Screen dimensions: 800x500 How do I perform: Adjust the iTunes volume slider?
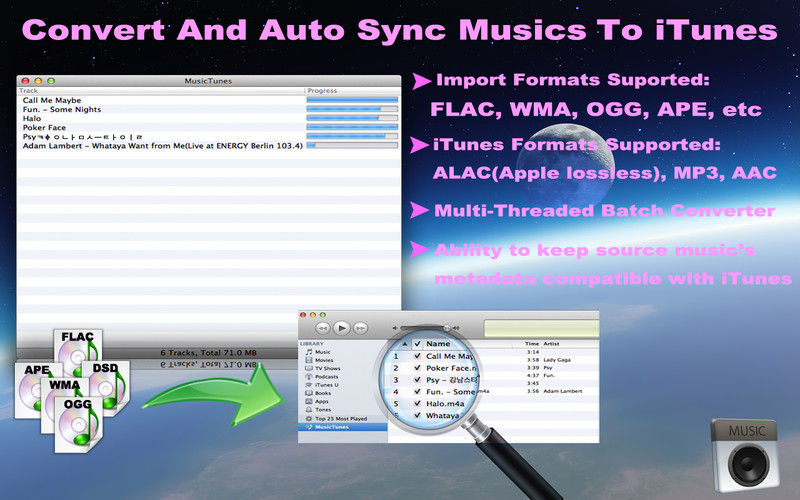[x=425, y=328]
